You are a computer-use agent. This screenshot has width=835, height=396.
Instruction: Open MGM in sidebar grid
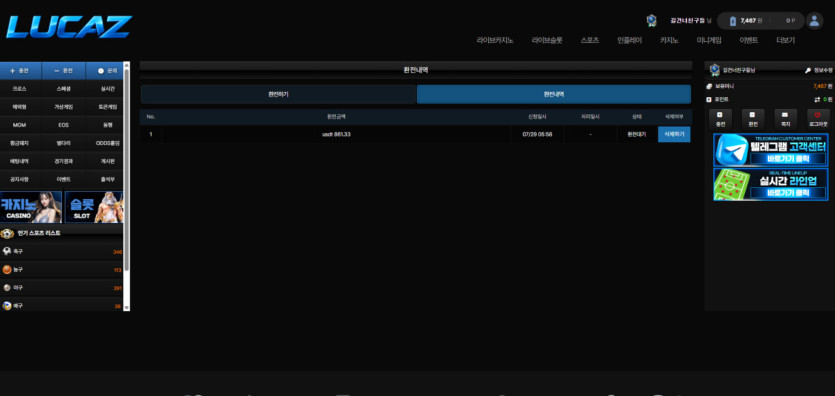20,125
